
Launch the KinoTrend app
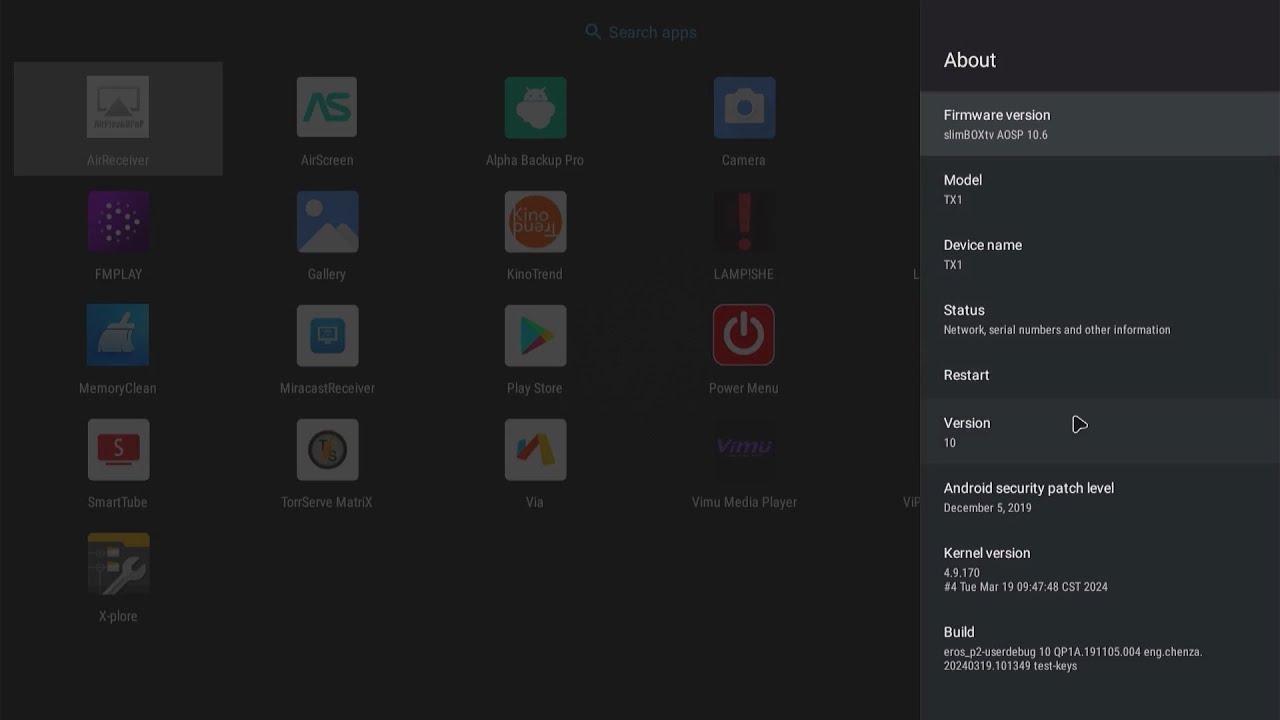click(535, 221)
